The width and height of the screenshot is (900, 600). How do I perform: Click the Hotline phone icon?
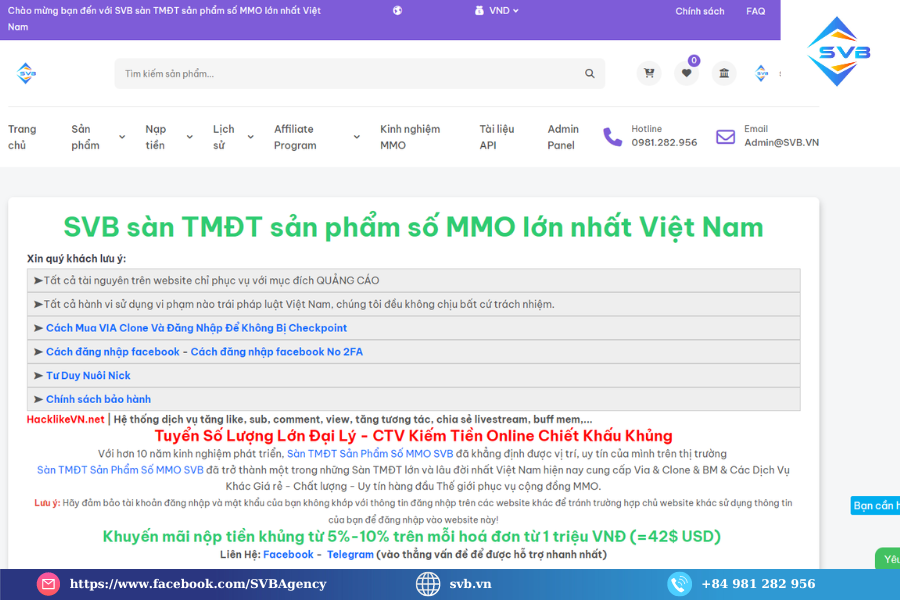612,137
